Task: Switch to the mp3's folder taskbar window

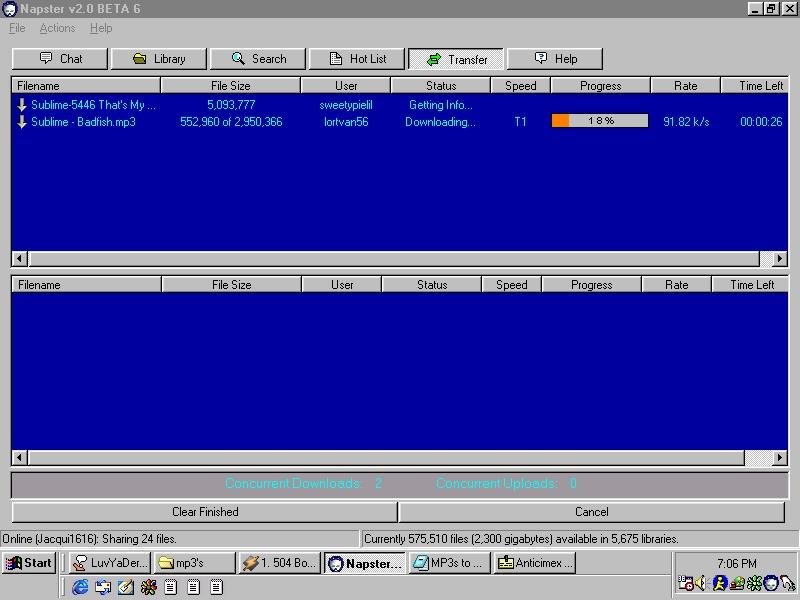Action: [x=195, y=563]
